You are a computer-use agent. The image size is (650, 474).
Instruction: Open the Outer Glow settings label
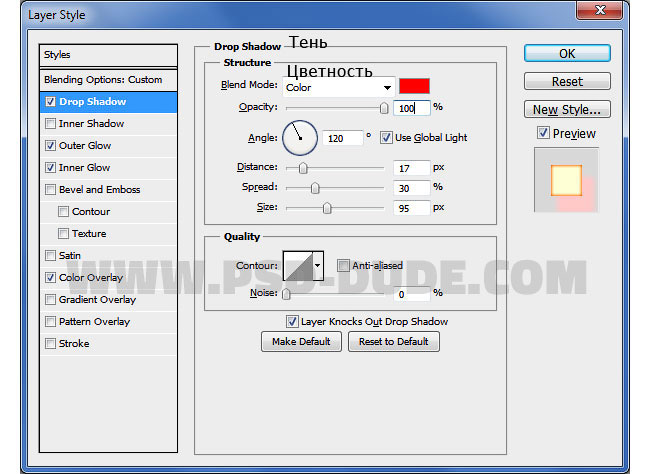point(85,146)
